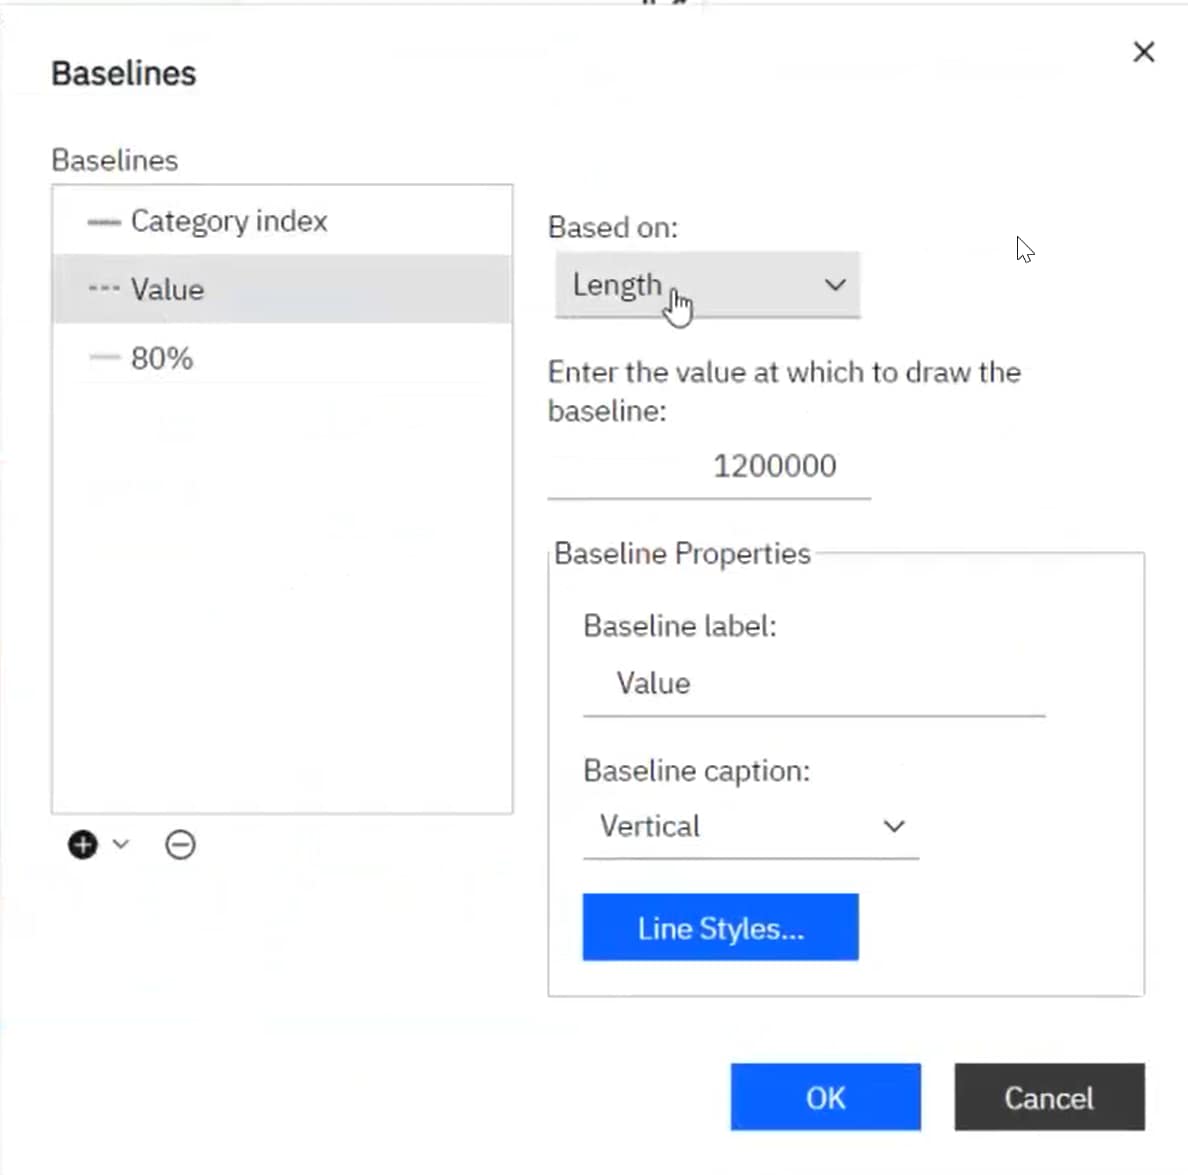
Task: Select the Category index baseline entry
Action: tap(229, 221)
